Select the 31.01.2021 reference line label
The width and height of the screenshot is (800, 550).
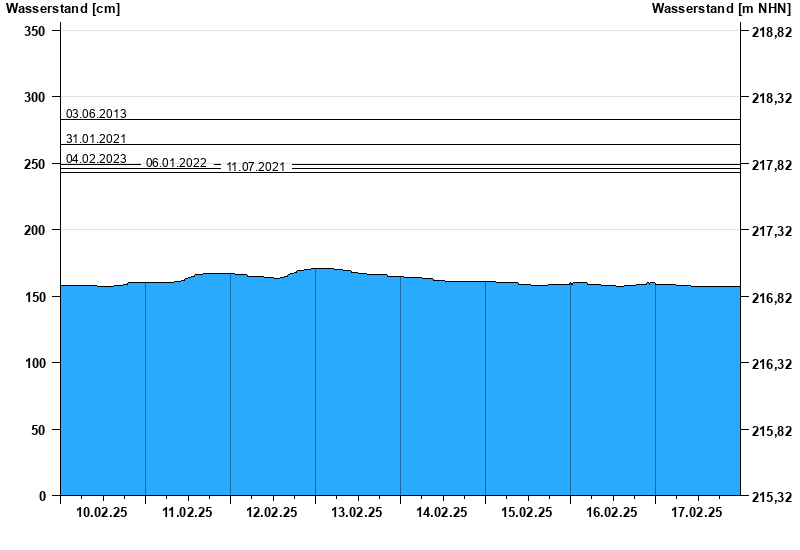(x=96, y=139)
